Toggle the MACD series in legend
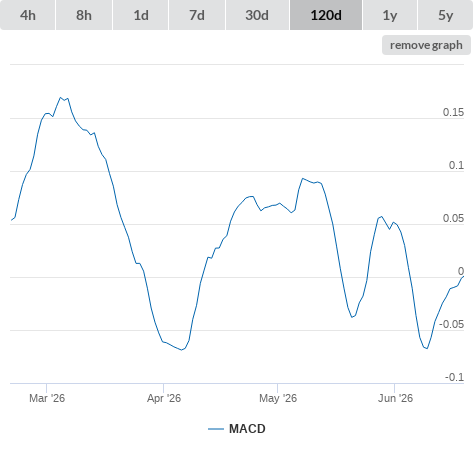This screenshot has height=455, width=474. pyautogui.click(x=247, y=429)
